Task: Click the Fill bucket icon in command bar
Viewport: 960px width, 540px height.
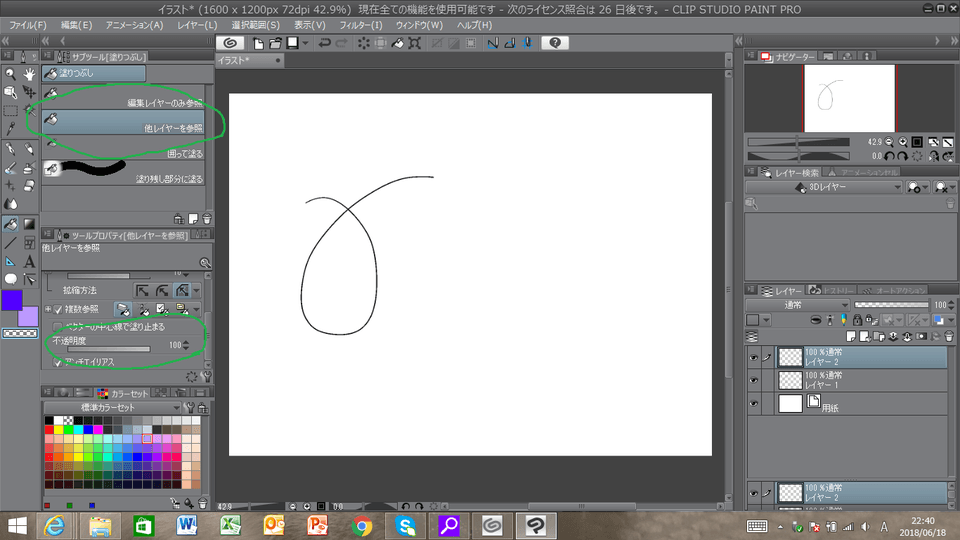Action: [397, 43]
